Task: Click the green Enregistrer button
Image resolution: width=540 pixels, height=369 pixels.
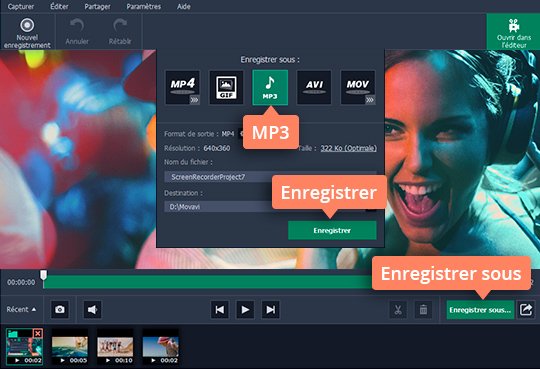Action: coord(332,230)
